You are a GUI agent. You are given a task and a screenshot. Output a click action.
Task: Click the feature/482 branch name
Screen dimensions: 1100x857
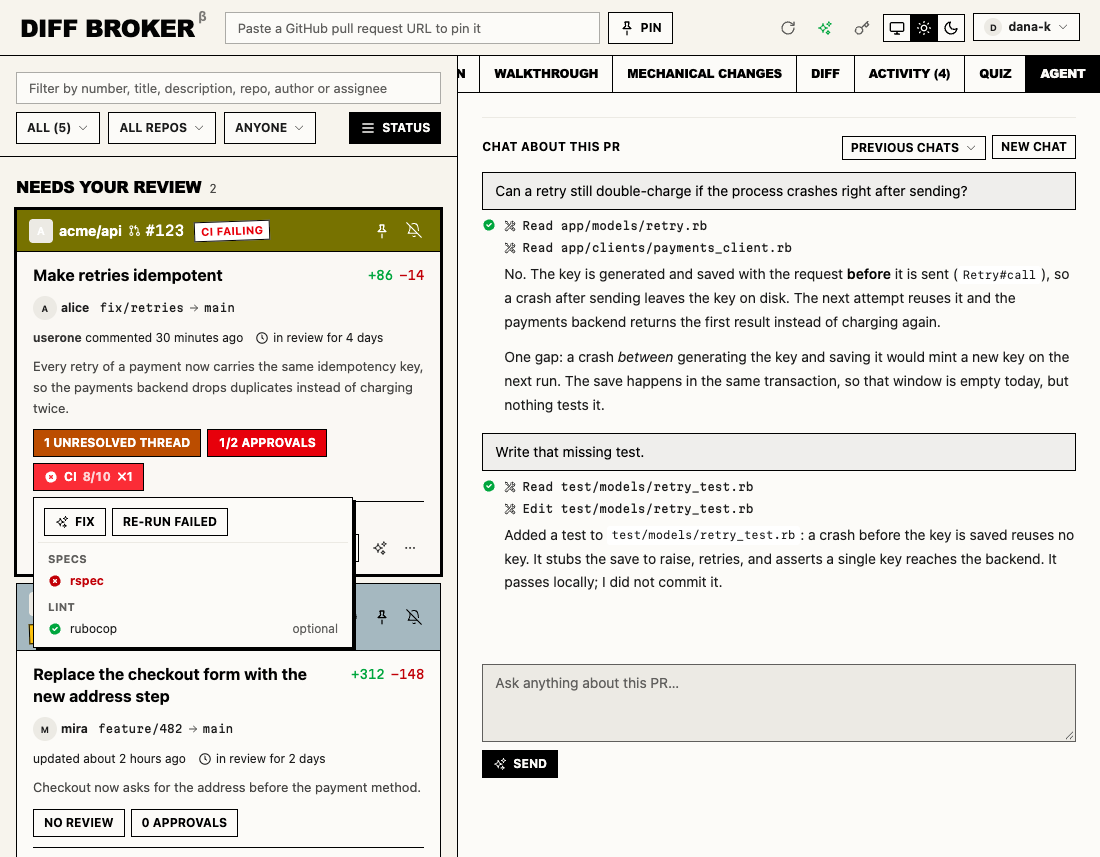(140, 729)
